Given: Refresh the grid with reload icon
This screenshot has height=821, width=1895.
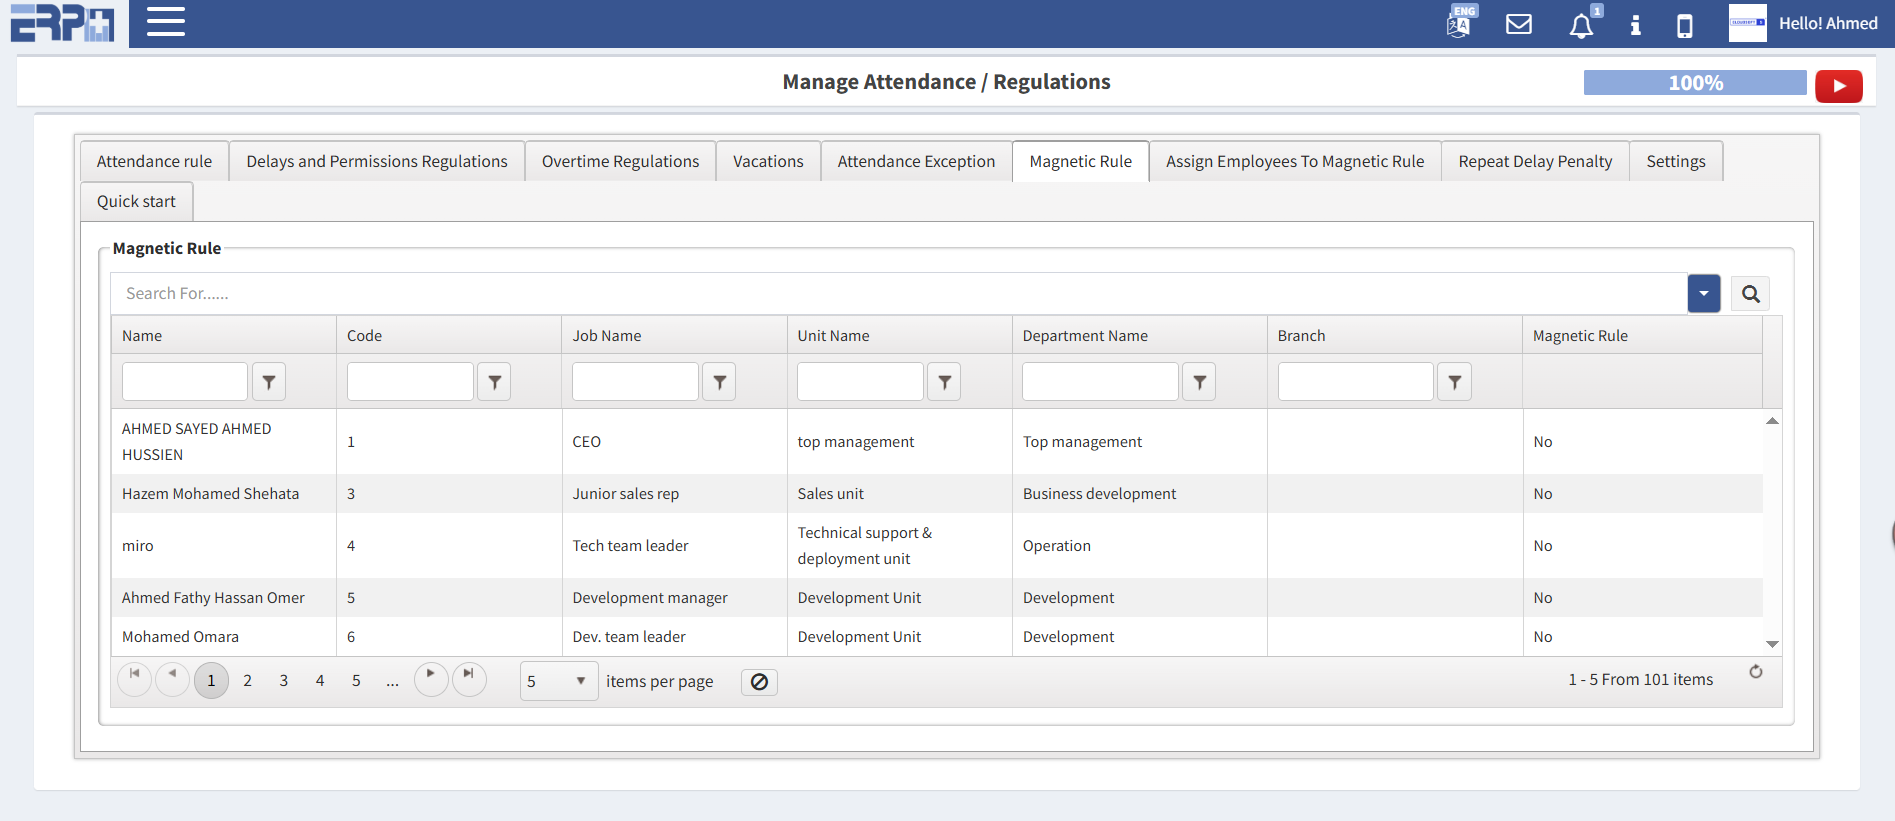Looking at the screenshot, I should click(x=1755, y=672).
